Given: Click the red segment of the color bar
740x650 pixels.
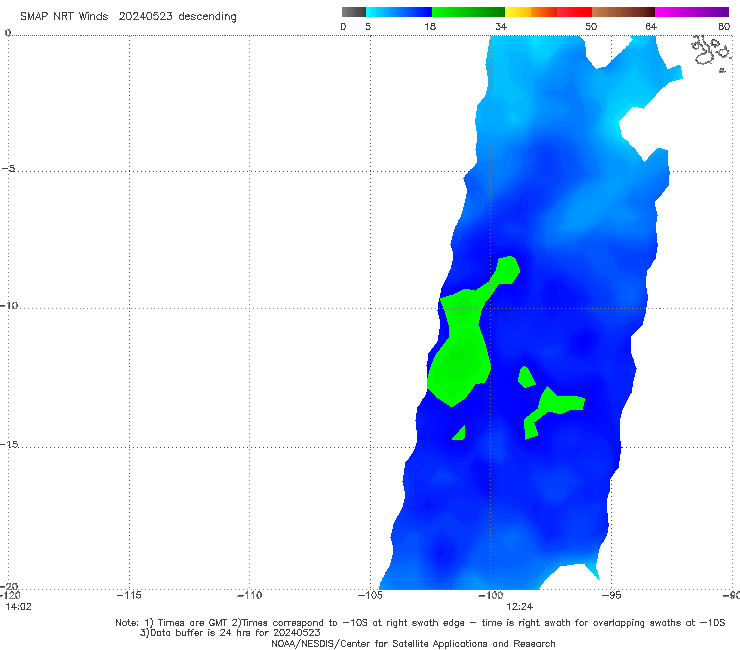Looking at the screenshot, I should coord(574,12).
